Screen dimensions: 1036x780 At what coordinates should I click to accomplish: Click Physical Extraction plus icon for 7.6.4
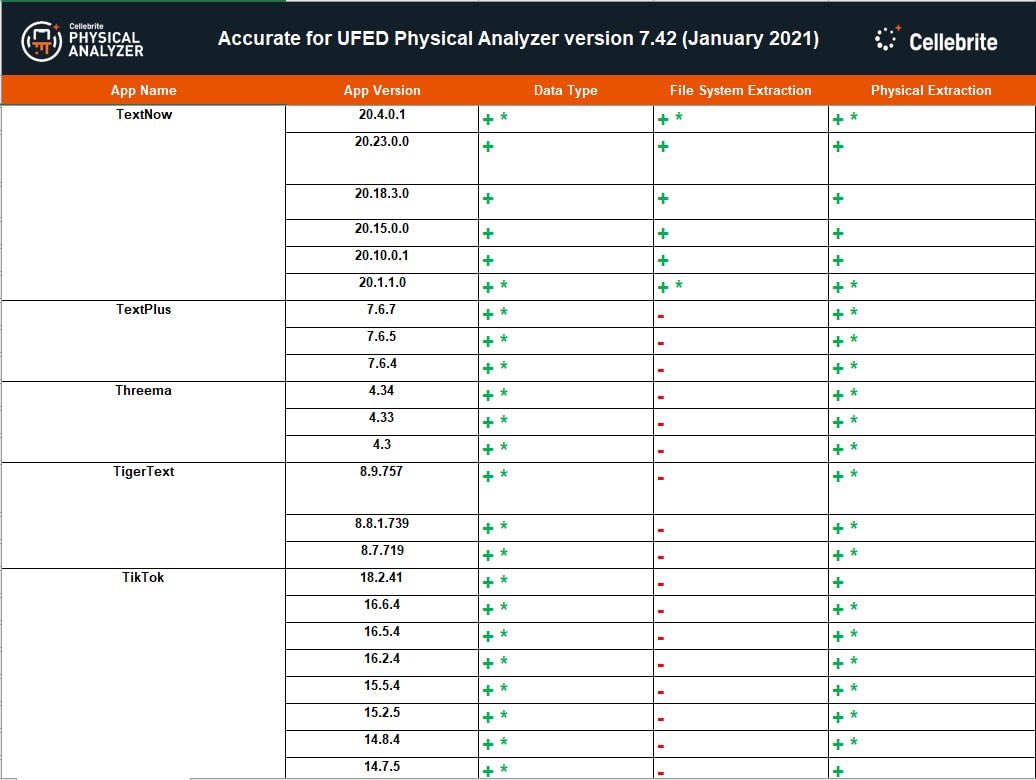tap(838, 369)
